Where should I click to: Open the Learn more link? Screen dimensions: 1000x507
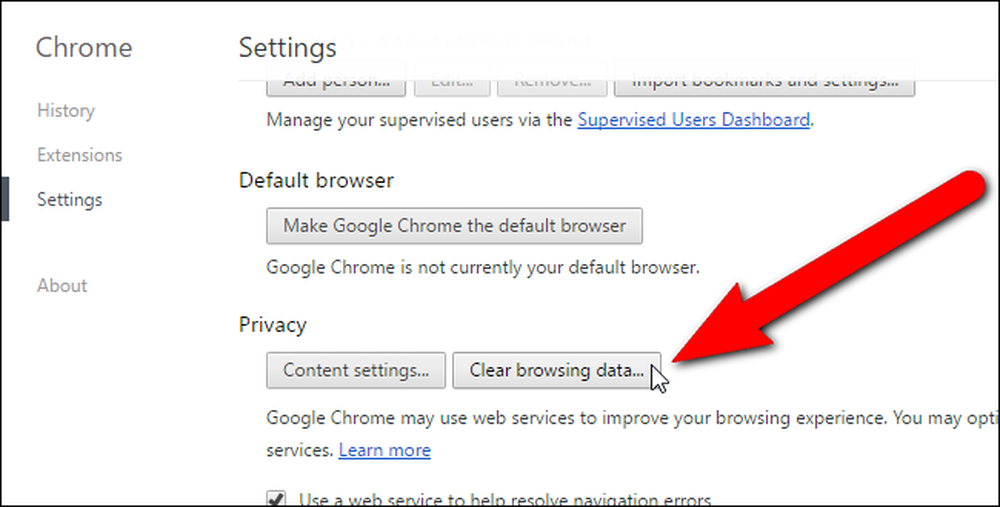(x=385, y=450)
